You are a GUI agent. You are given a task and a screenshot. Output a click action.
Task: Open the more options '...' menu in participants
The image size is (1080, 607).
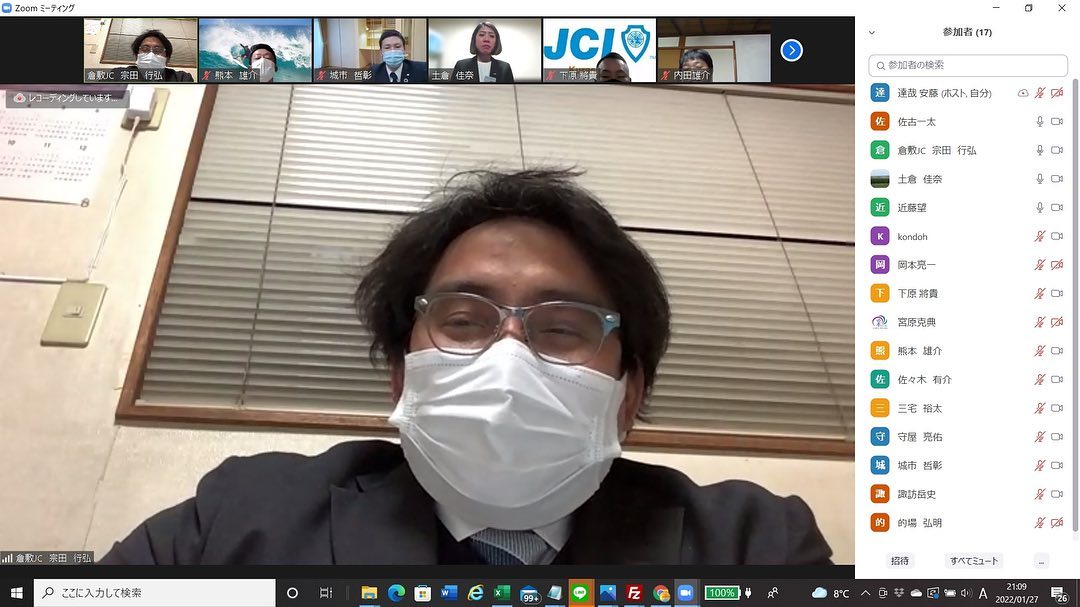(x=1041, y=561)
